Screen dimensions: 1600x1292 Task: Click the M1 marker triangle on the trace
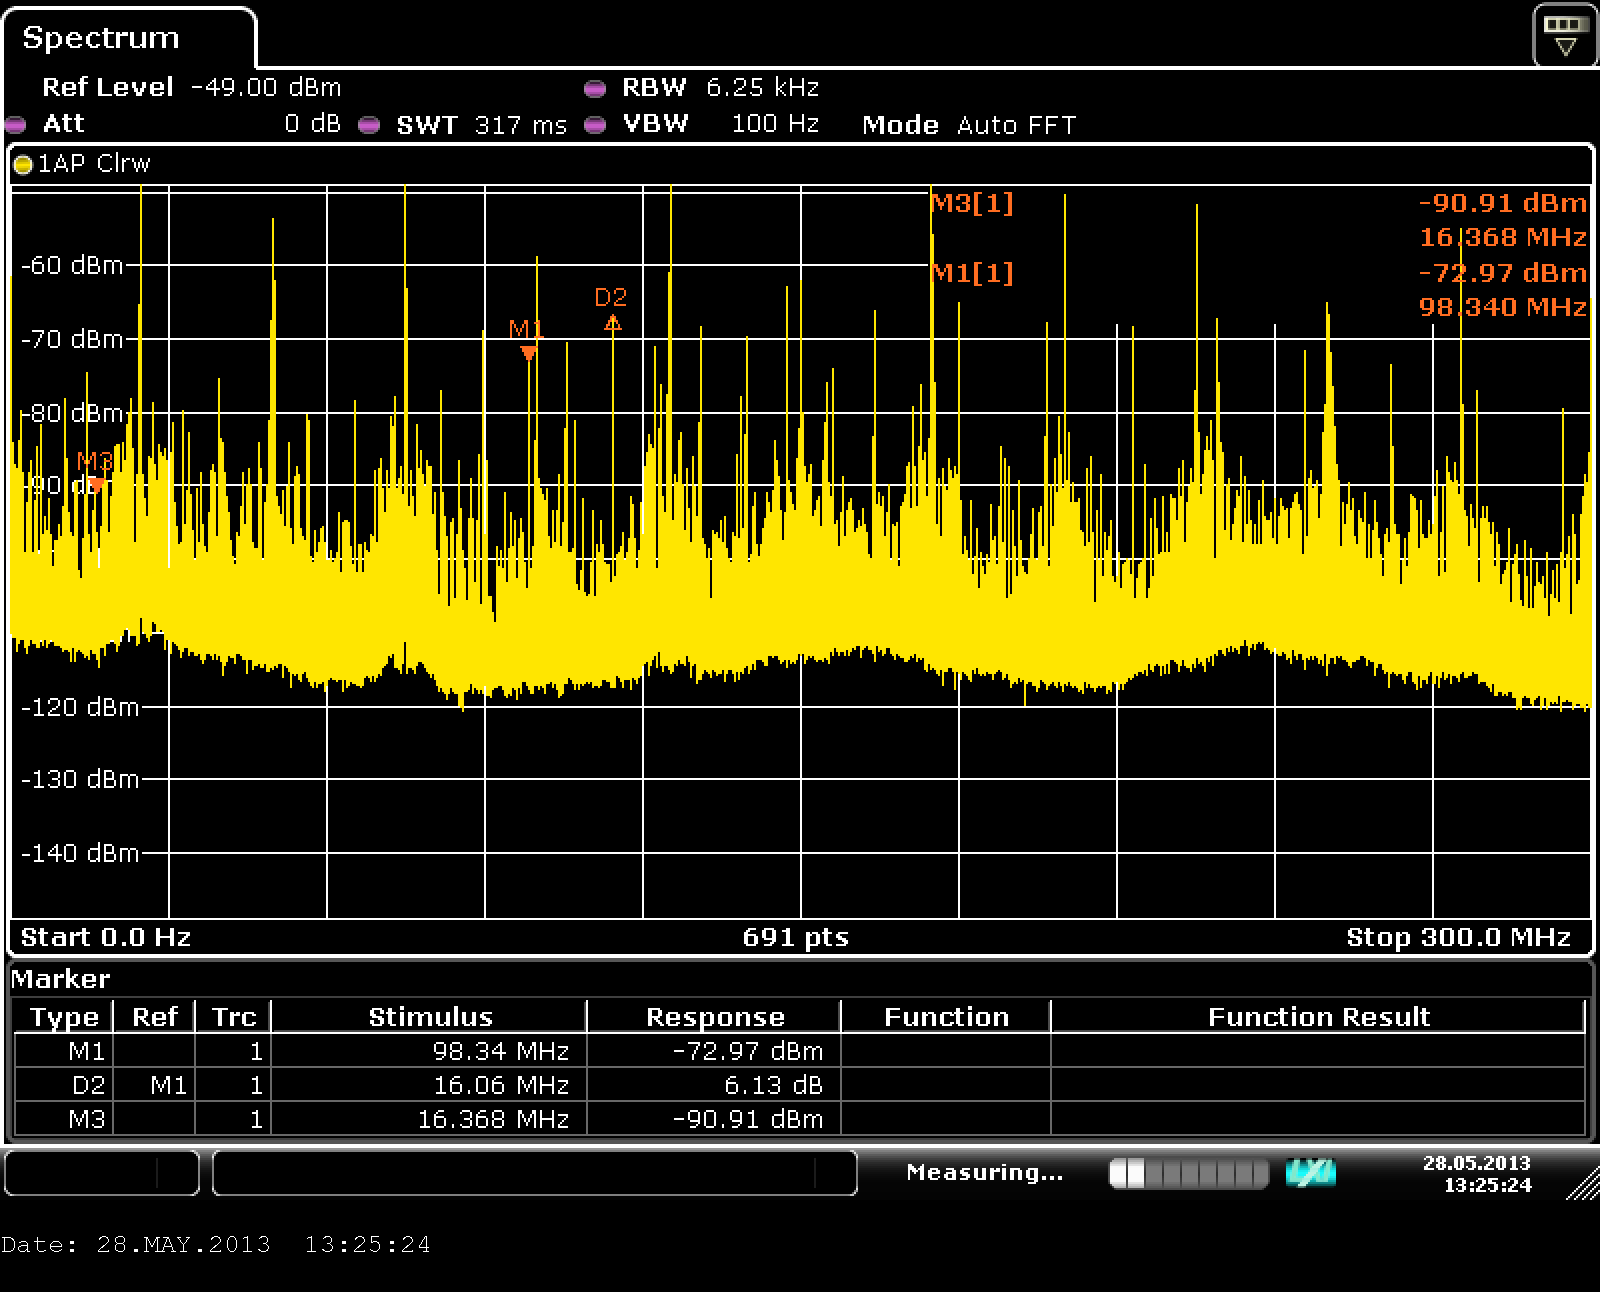pyautogui.click(x=528, y=352)
